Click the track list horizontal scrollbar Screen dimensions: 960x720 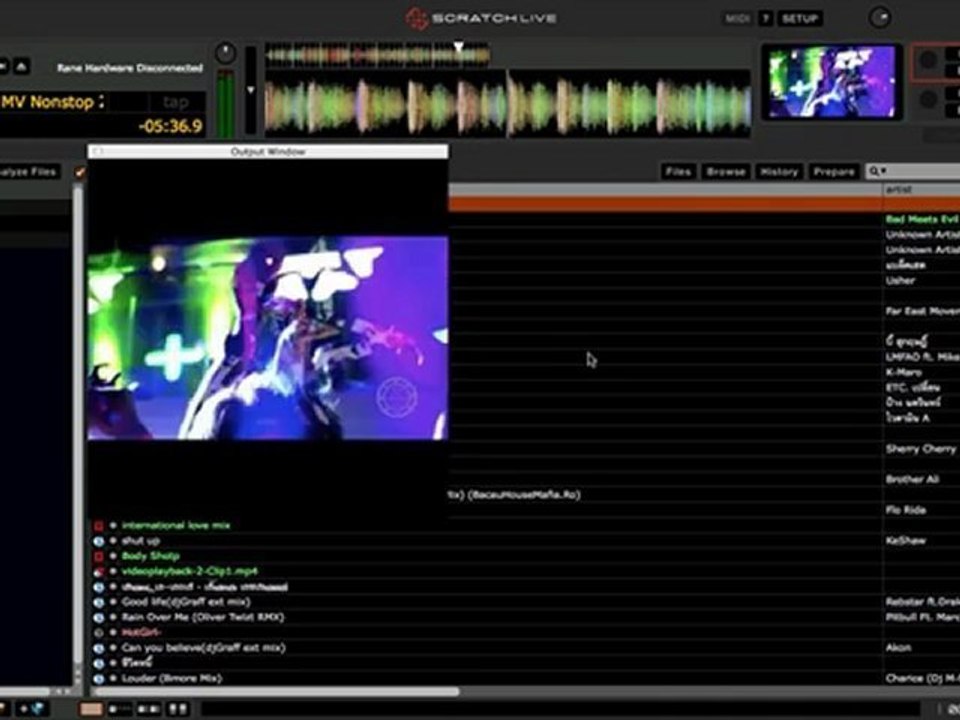276,691
